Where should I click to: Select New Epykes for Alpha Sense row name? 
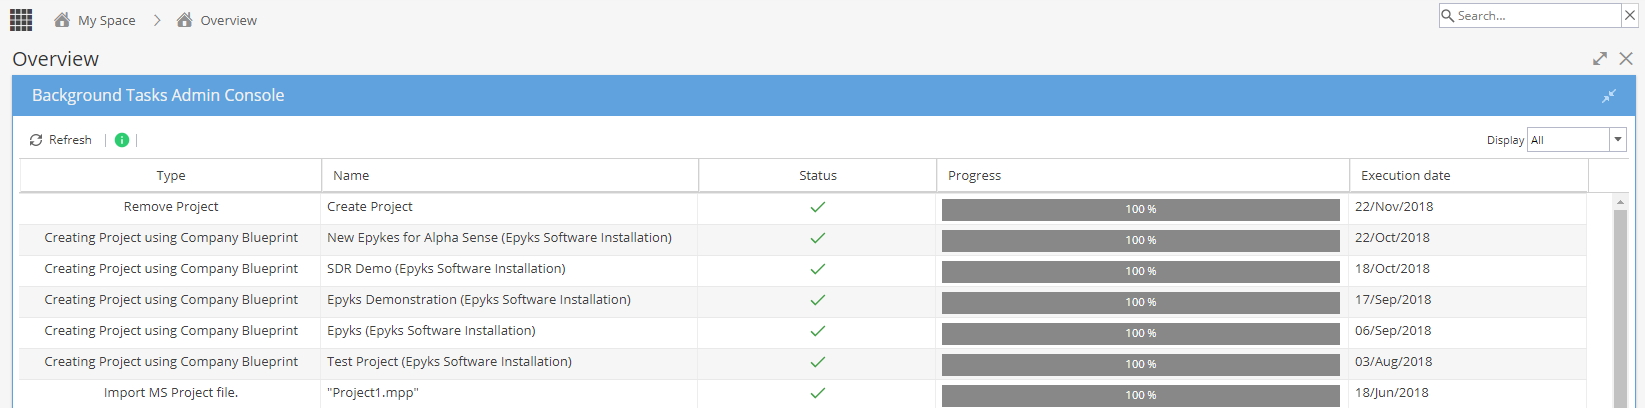[x=499, y=238]
